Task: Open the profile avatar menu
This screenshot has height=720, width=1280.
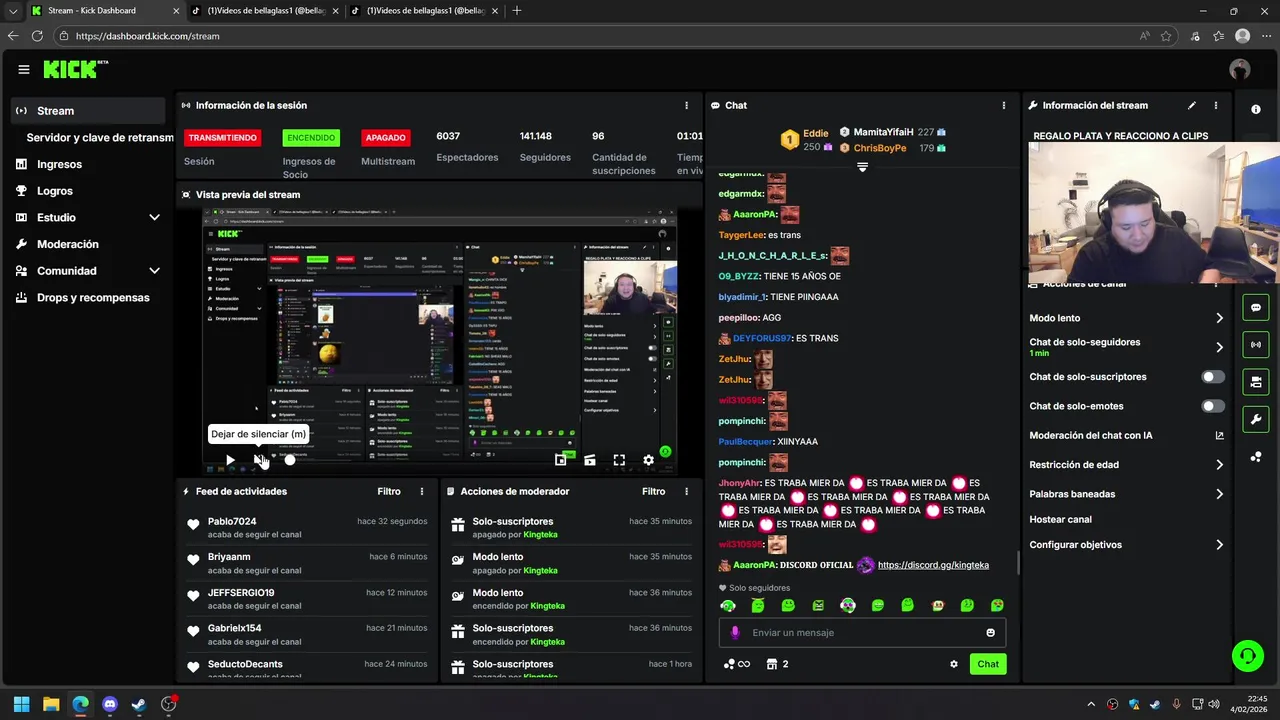Action: 1240,69
